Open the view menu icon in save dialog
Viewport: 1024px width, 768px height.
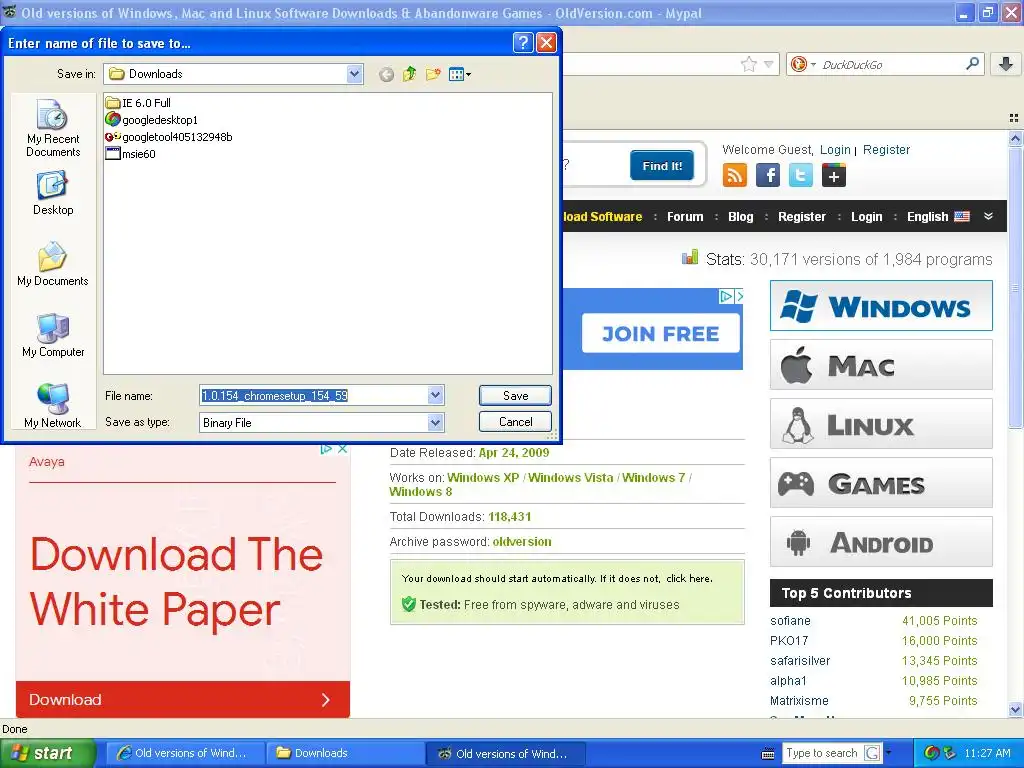click(460, 74)
